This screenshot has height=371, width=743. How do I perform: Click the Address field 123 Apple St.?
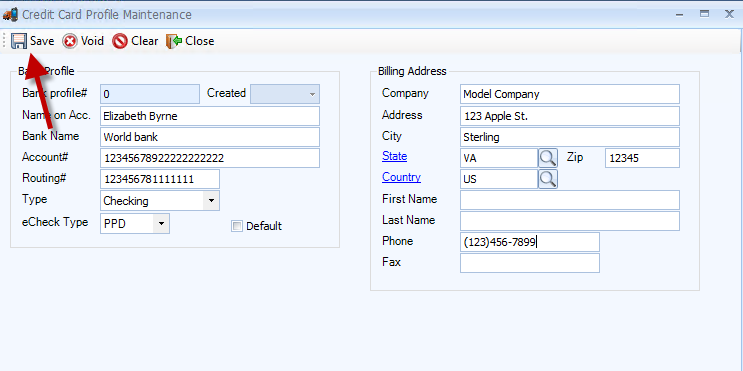coord(570,116)
